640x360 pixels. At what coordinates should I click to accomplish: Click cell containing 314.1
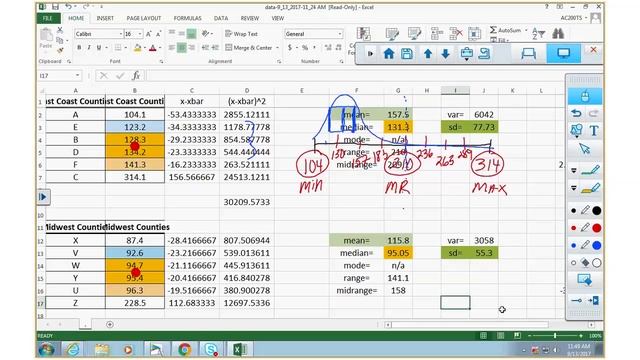point(135,177)
